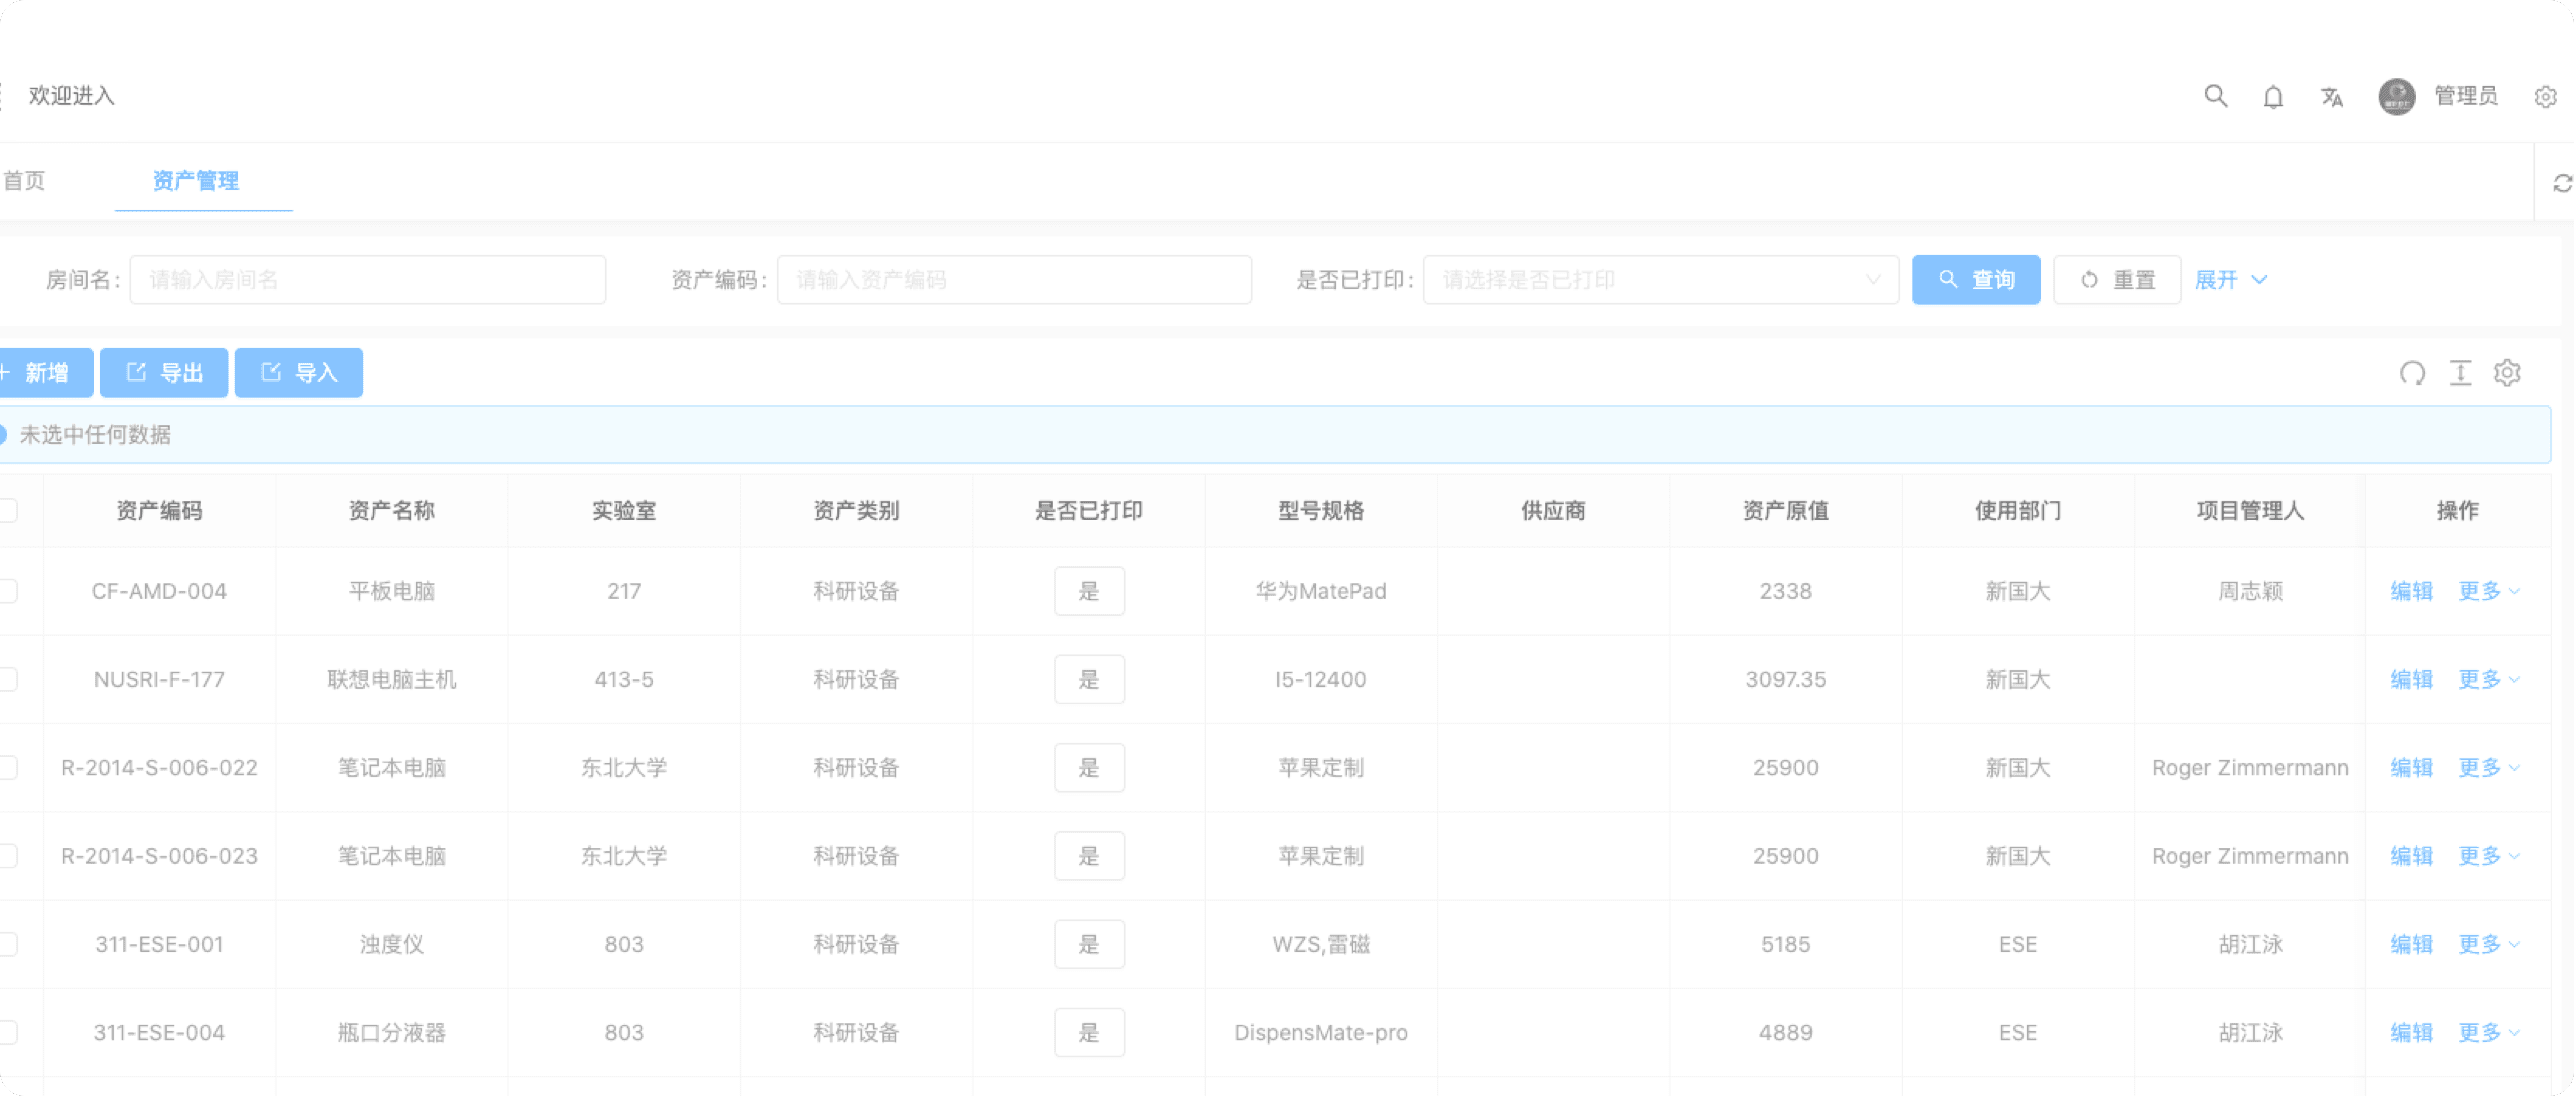Check the CF-AMD-004 row checkbox
2574x1096 pixels.
click(x=8, y=591)
